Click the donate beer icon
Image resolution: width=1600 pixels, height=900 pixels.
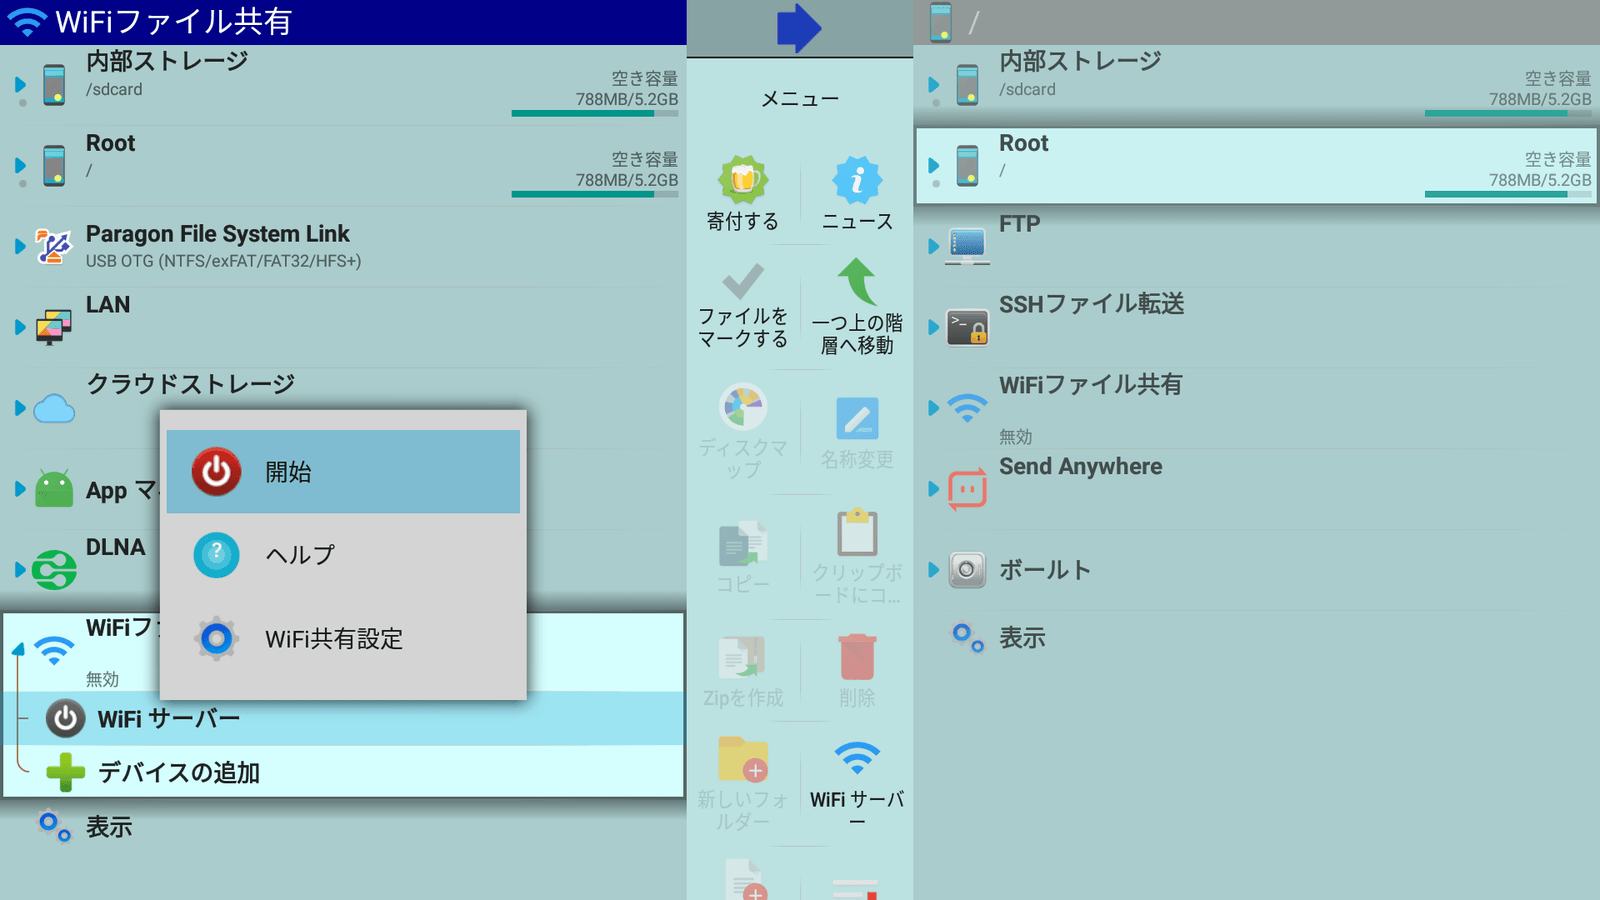[x=742, y=180]
